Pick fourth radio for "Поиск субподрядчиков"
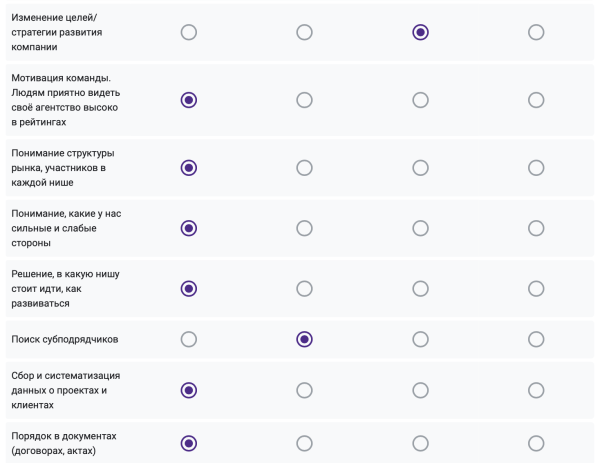 (536, 339)
